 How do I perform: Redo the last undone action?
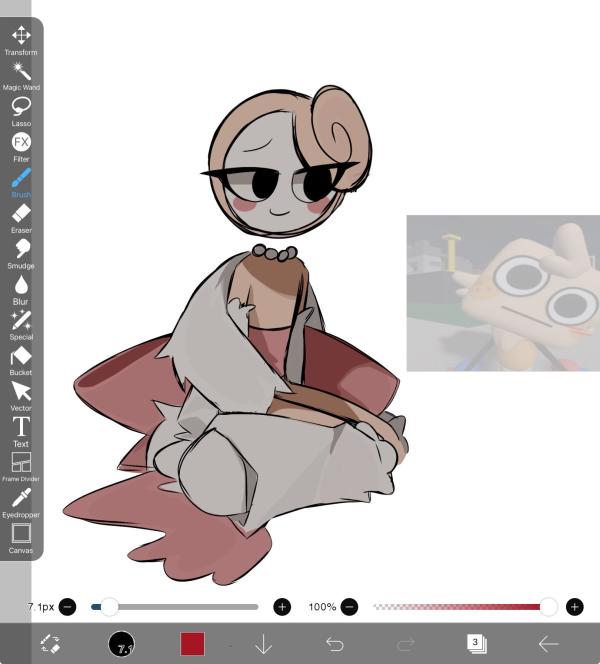(x=406, y=644)
